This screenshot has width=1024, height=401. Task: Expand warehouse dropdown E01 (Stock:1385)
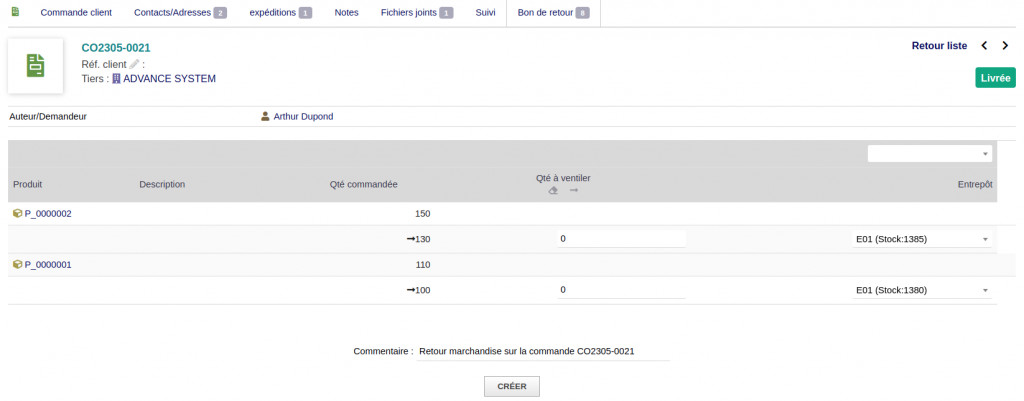point(920,239)
